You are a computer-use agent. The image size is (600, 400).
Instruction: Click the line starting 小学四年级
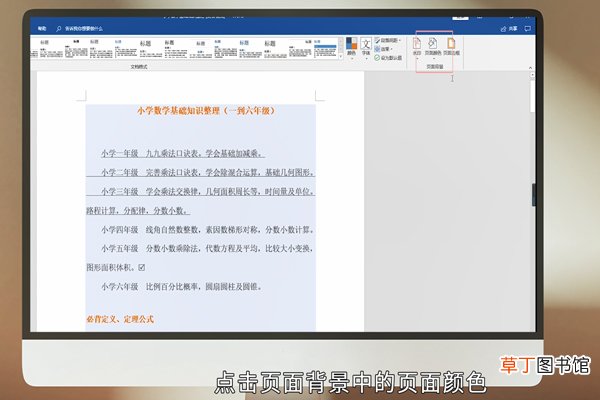[208, 230]
